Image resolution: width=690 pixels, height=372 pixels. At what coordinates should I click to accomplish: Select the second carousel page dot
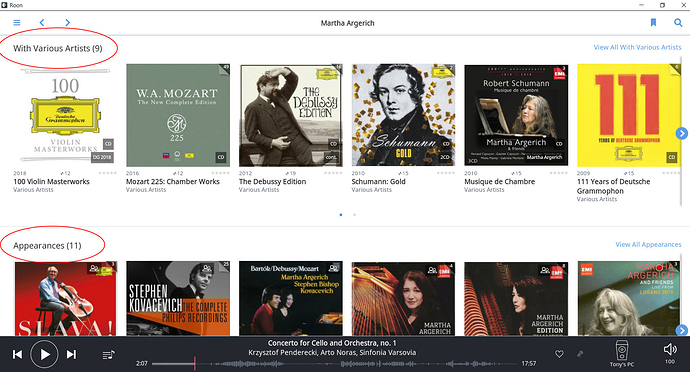[x=354, y=215]
